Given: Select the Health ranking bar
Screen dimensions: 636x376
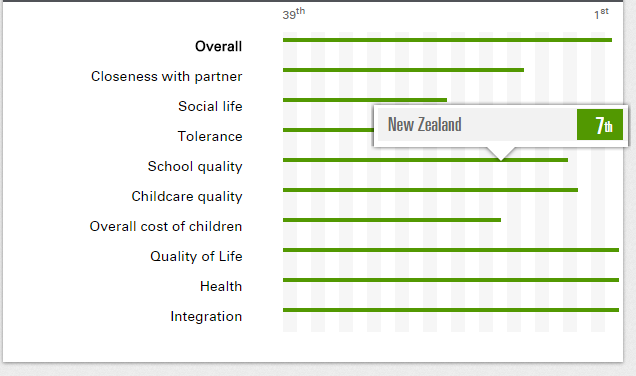Looking at the screenshot, I should pos(451,280).
